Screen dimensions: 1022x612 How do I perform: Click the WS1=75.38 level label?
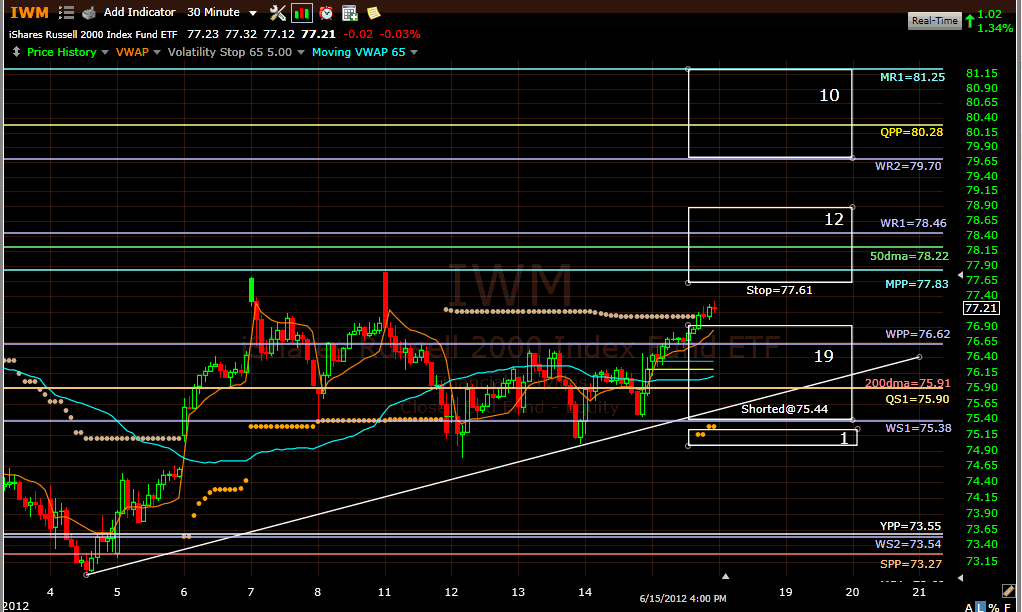pyautogui.click(x=918, y=428)
